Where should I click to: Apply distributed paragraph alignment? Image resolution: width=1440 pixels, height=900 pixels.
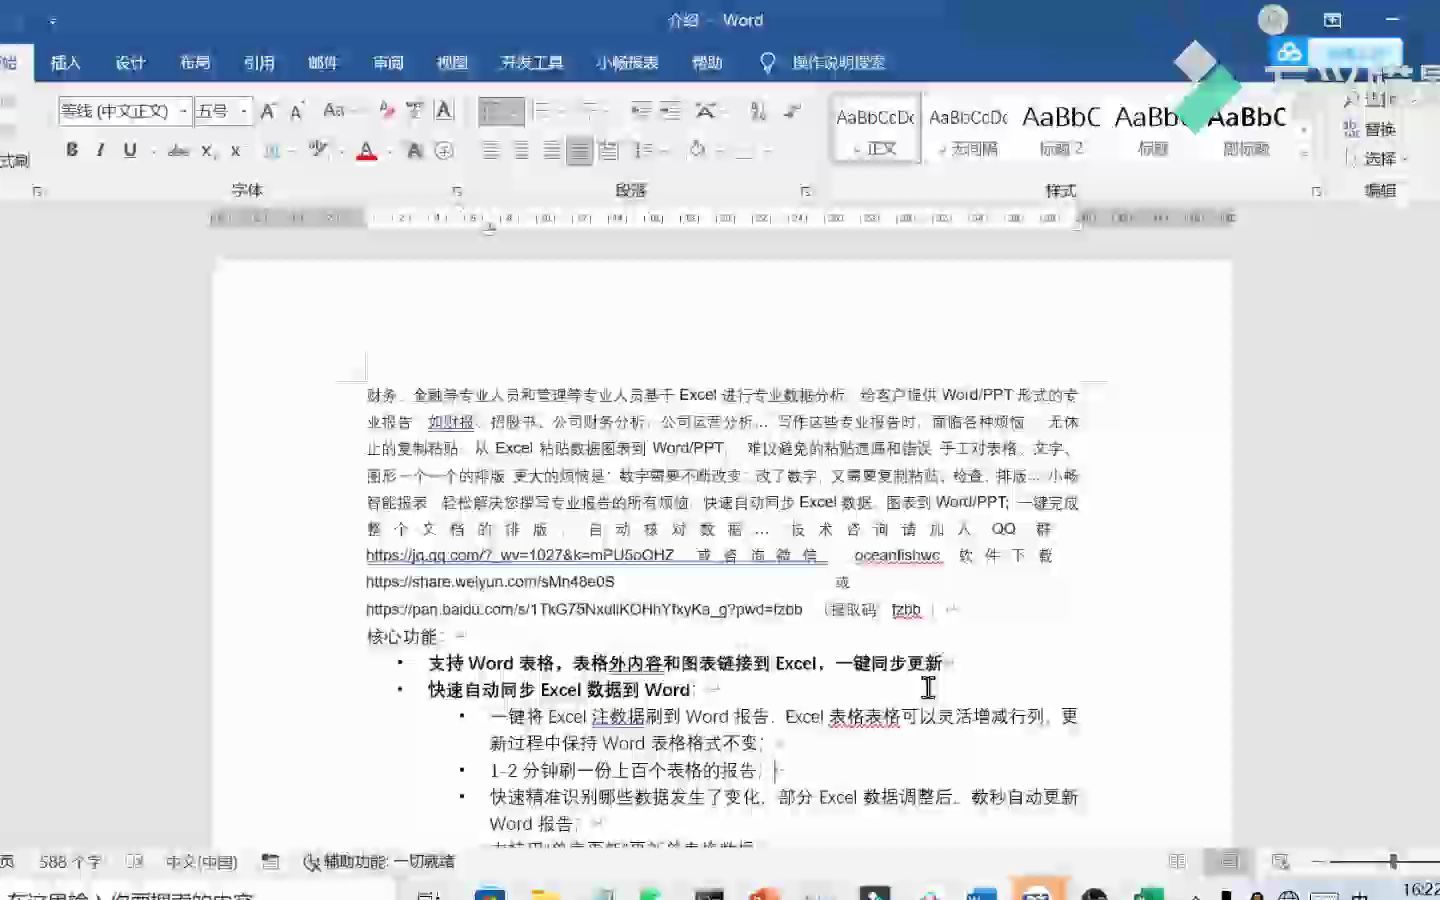tap(609, 151)
